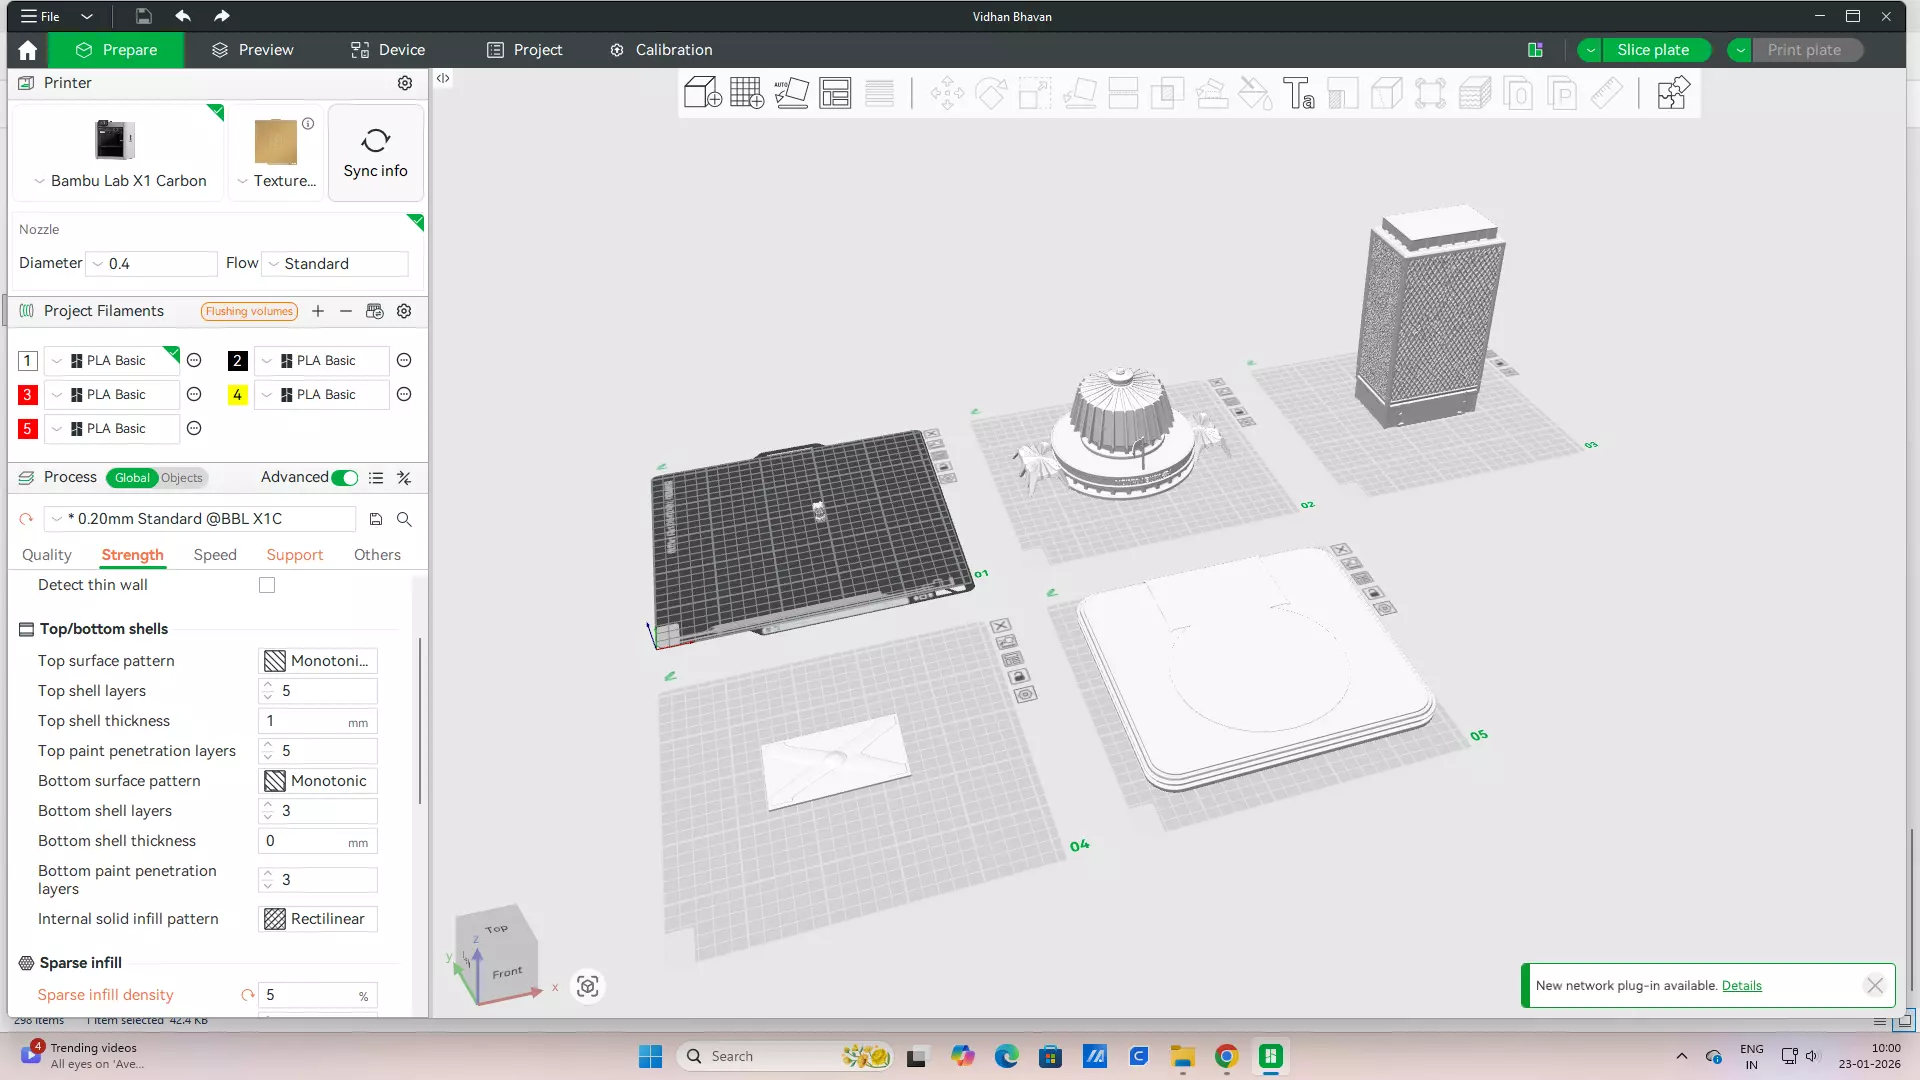
Task: Click the reset preset arrow icon
Action: click(x=26, y=519)
